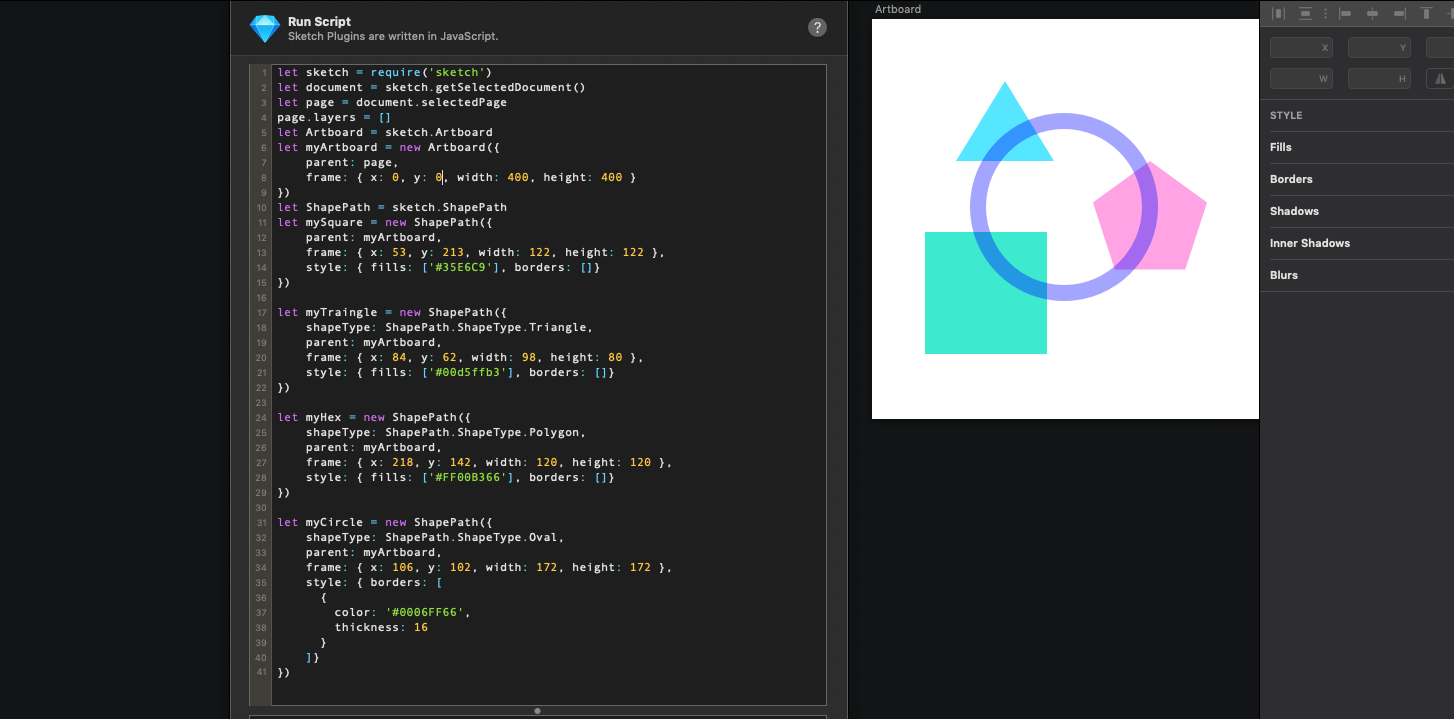Click the align horizontally center icon
1454x719 pixels.
point(1372,13)
